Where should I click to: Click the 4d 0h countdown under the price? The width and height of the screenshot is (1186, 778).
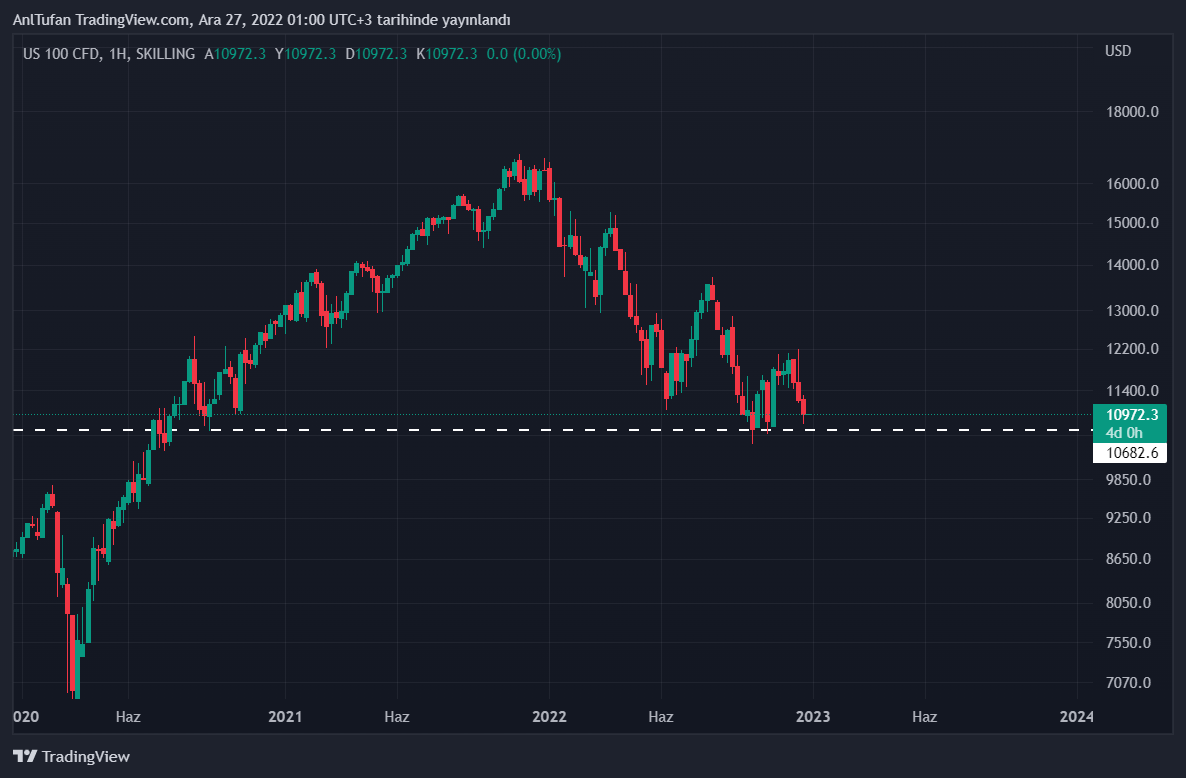coord(1125,432)
